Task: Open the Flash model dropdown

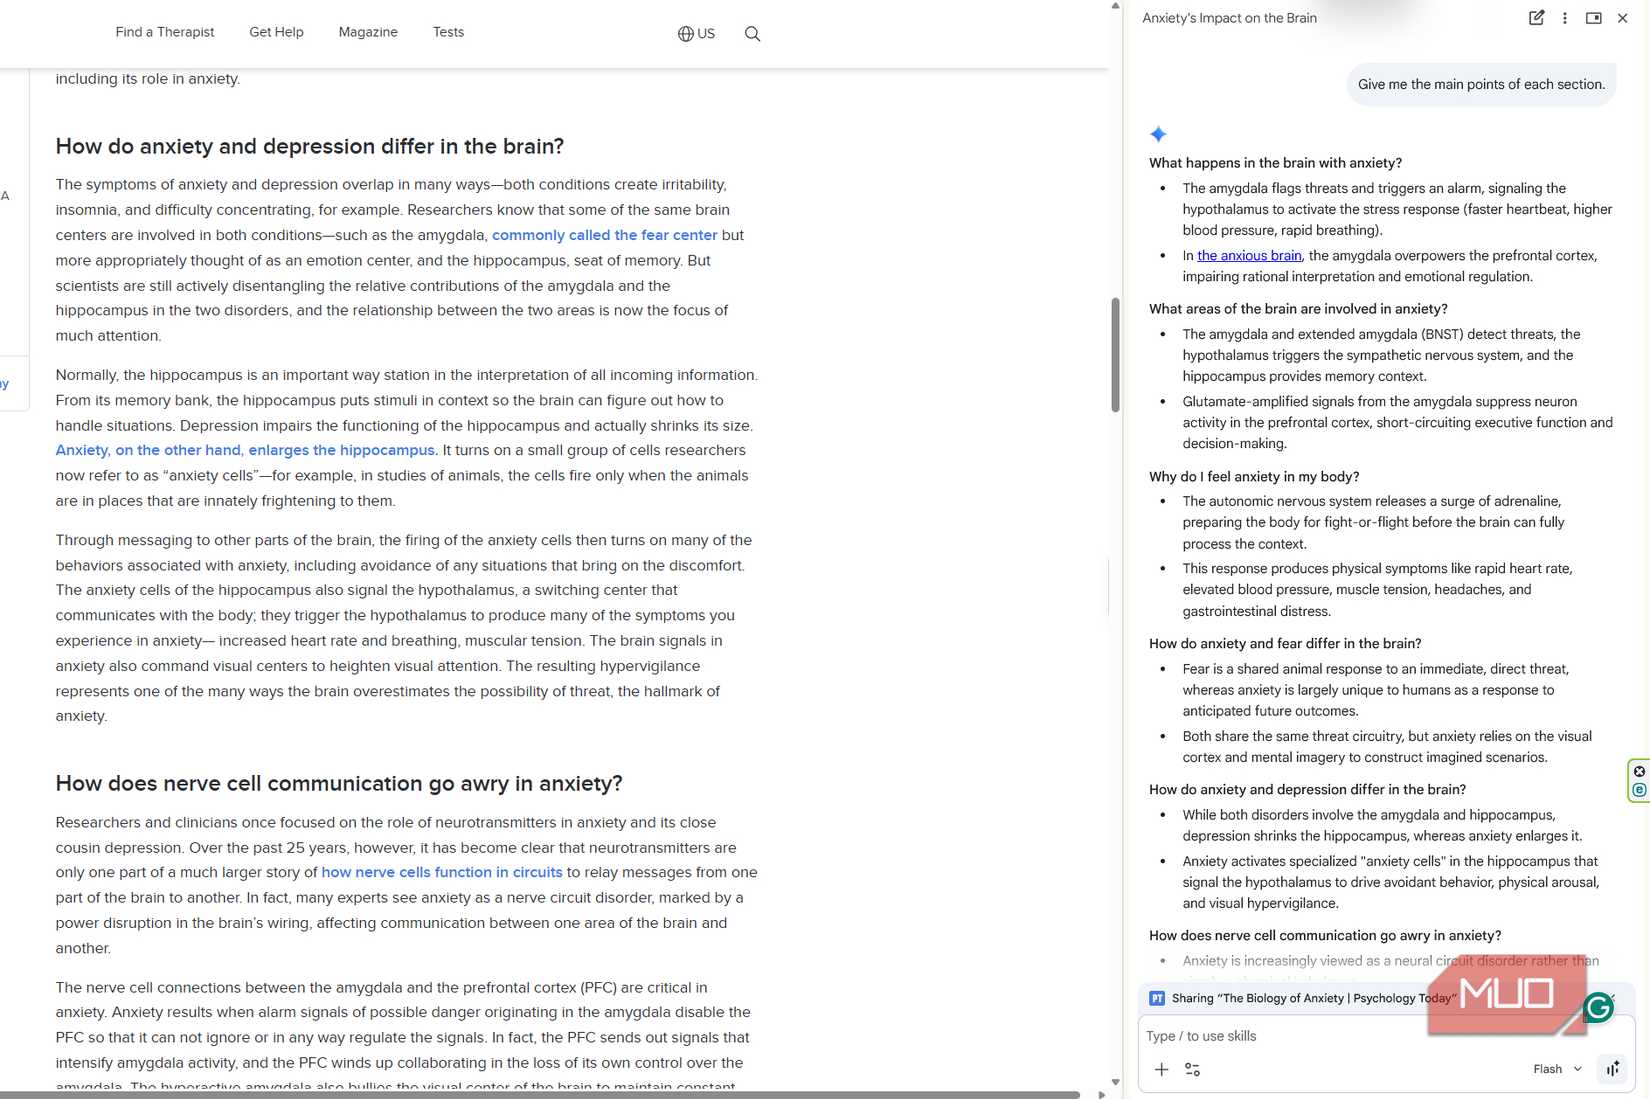Action: 1557,1069
